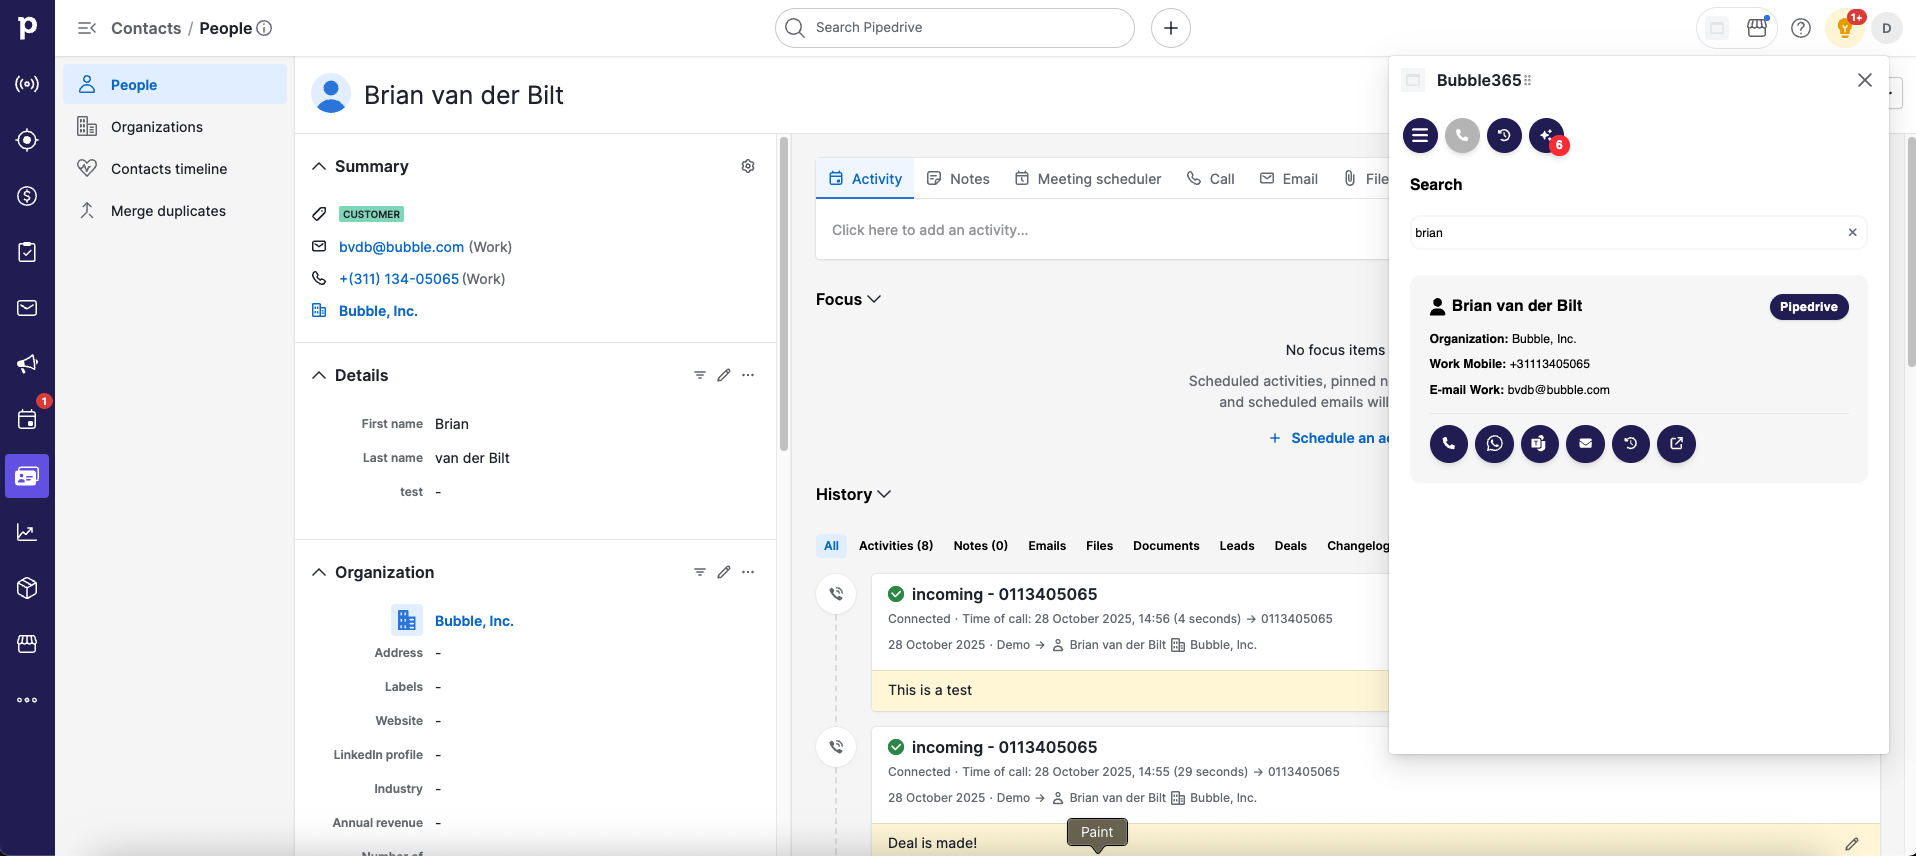Click the Microsoft Teams icon for Brian

click(1540, 444)
